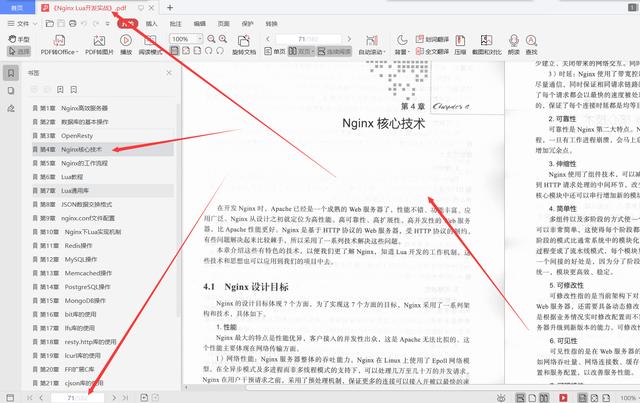
Task: Switch to 单页 single page view
Action: (x=275, y=51)
